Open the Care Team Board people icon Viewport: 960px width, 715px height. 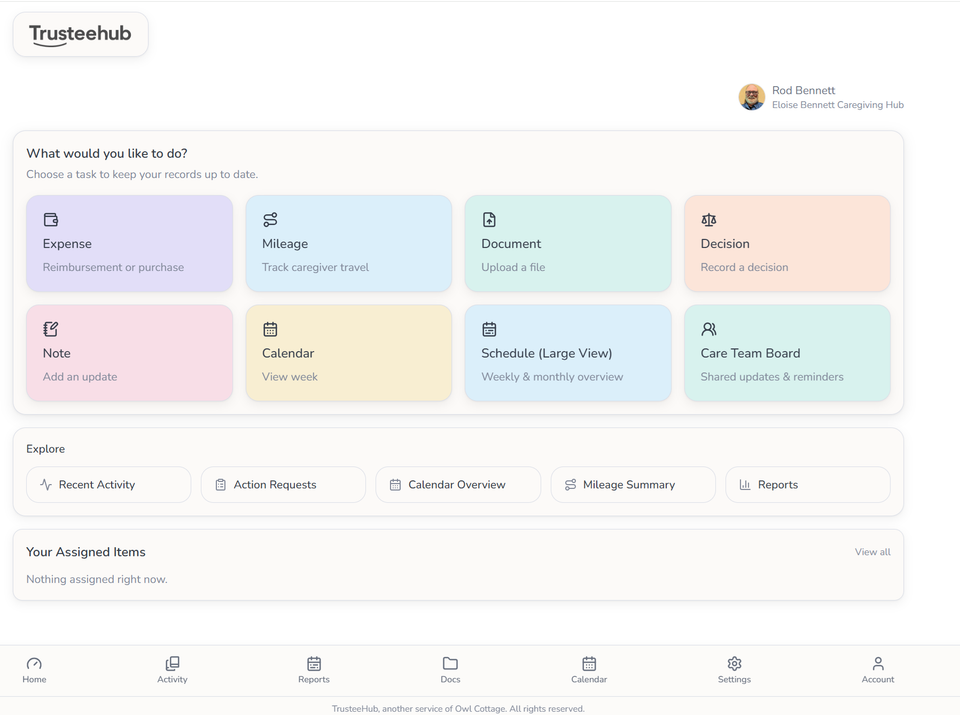click(708, 329)
